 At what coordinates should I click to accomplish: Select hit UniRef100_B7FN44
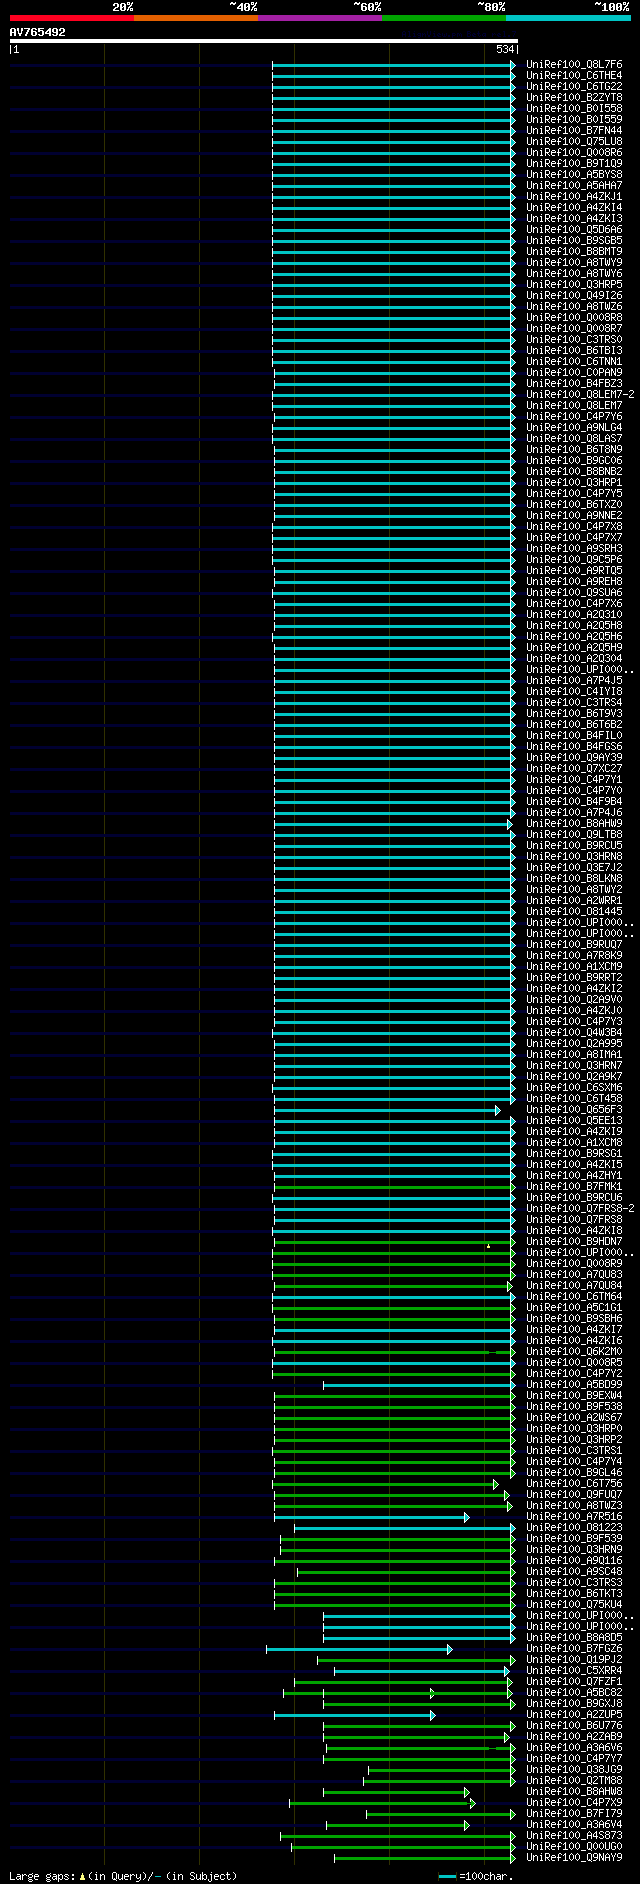(574, 131)
